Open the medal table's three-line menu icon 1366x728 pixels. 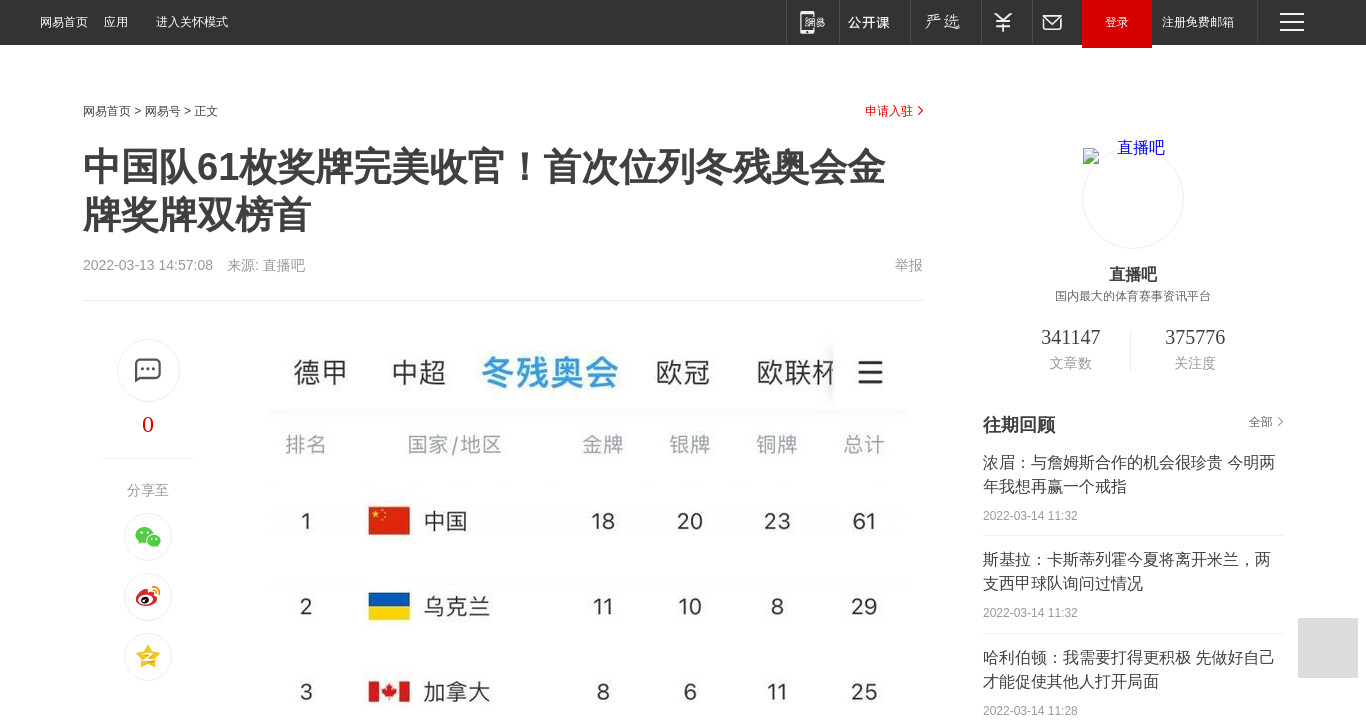coord(870,373)
